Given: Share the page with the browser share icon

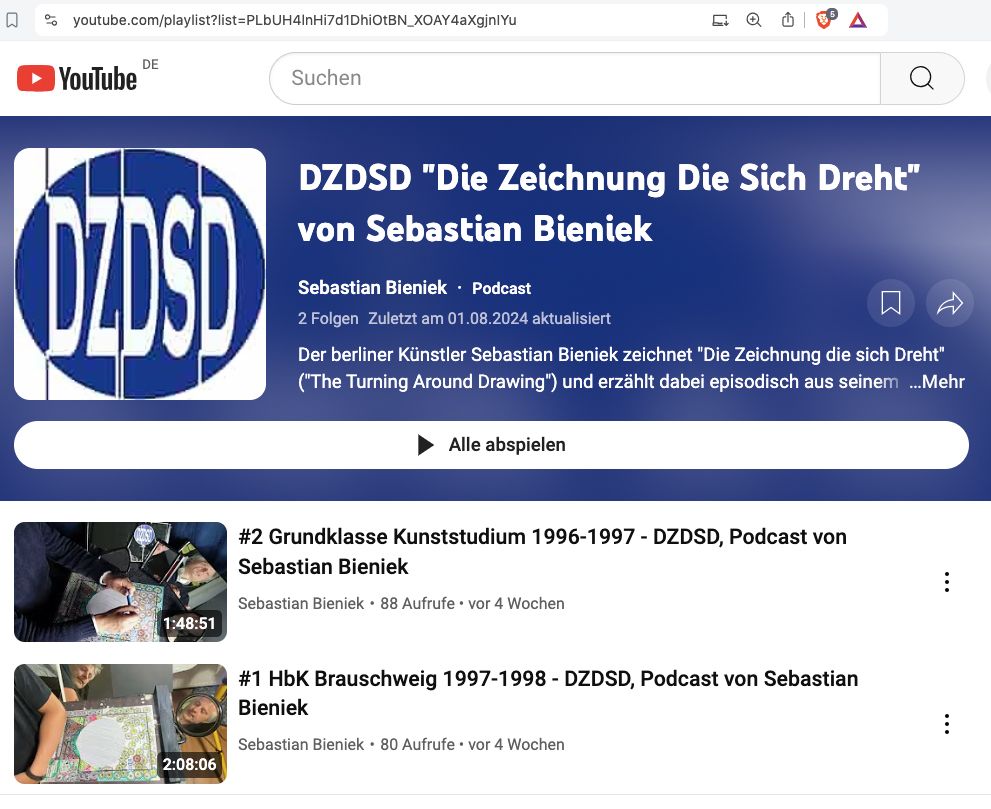Looking at the screenshot, I should tap(786, 19).
